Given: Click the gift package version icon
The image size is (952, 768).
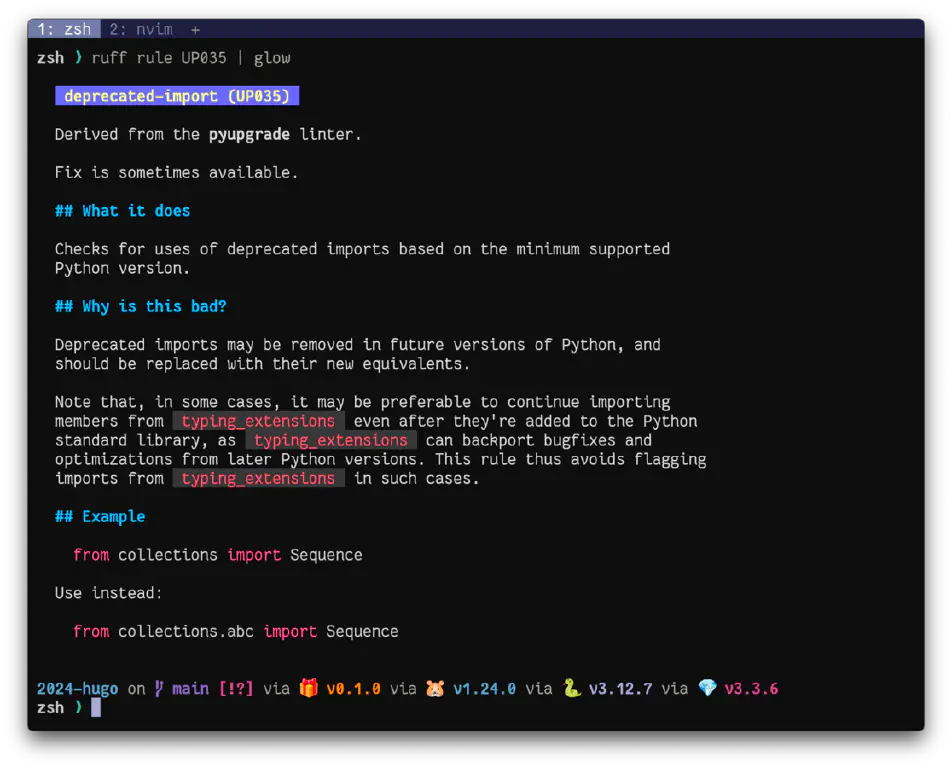Looking at the screenshot, I should (309, 688).
